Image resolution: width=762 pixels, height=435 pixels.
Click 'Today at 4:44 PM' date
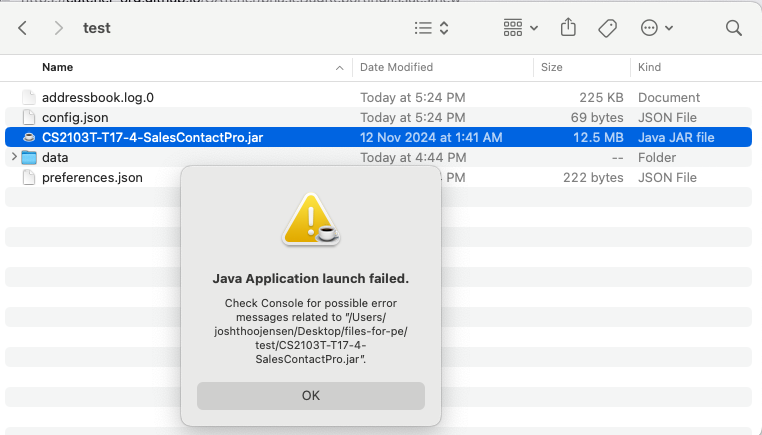click(x=413, y=157)
